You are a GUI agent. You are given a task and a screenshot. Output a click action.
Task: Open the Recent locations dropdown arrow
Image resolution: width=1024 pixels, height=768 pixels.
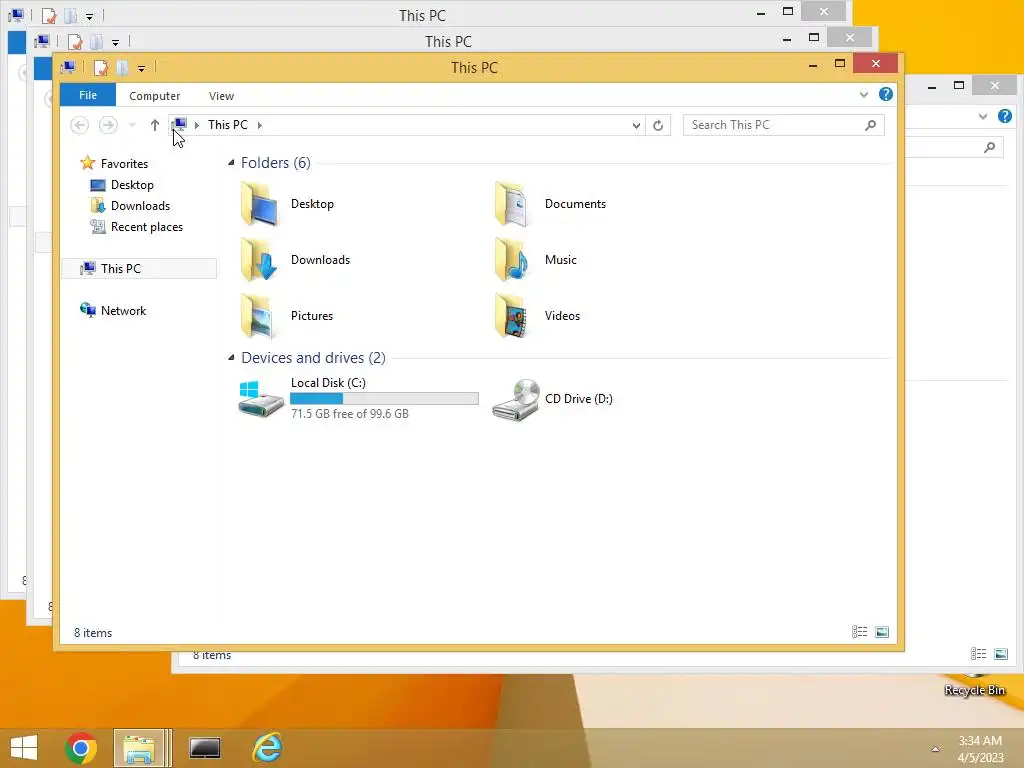tap(132, 125)
